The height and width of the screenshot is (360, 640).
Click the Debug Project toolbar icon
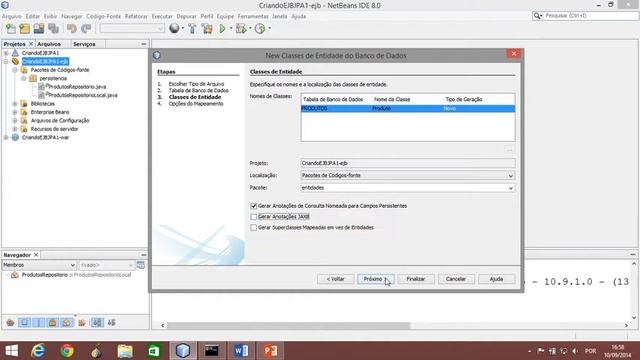tap(241, 29)
